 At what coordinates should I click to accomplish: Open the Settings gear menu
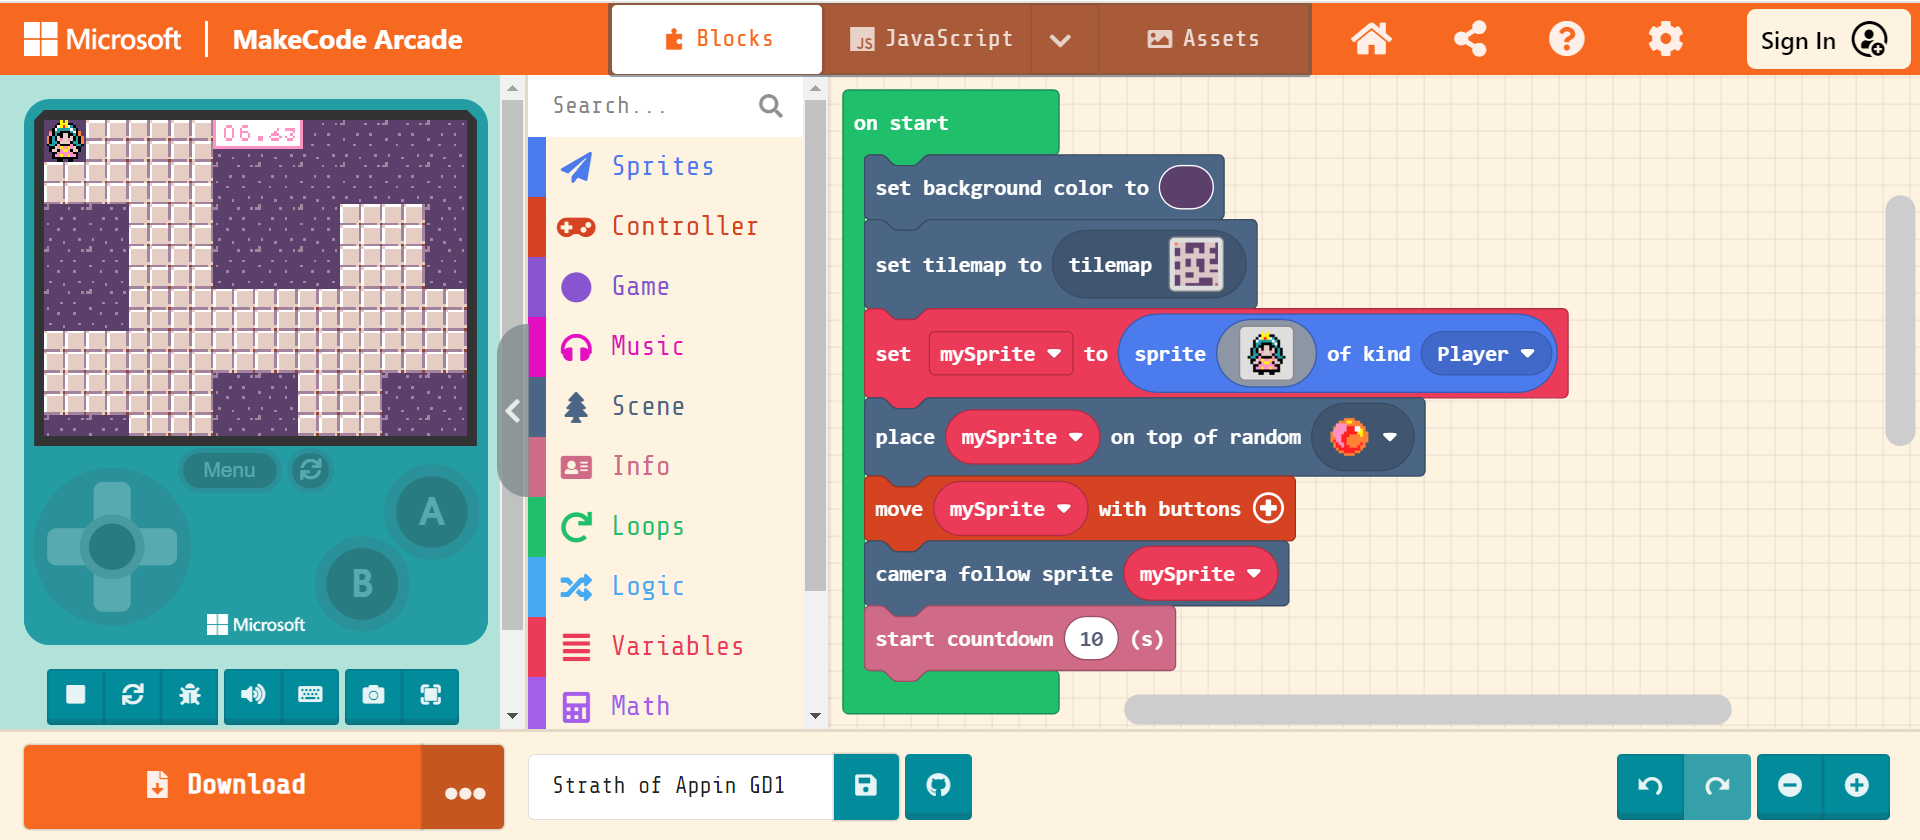tap(1665, 39)
